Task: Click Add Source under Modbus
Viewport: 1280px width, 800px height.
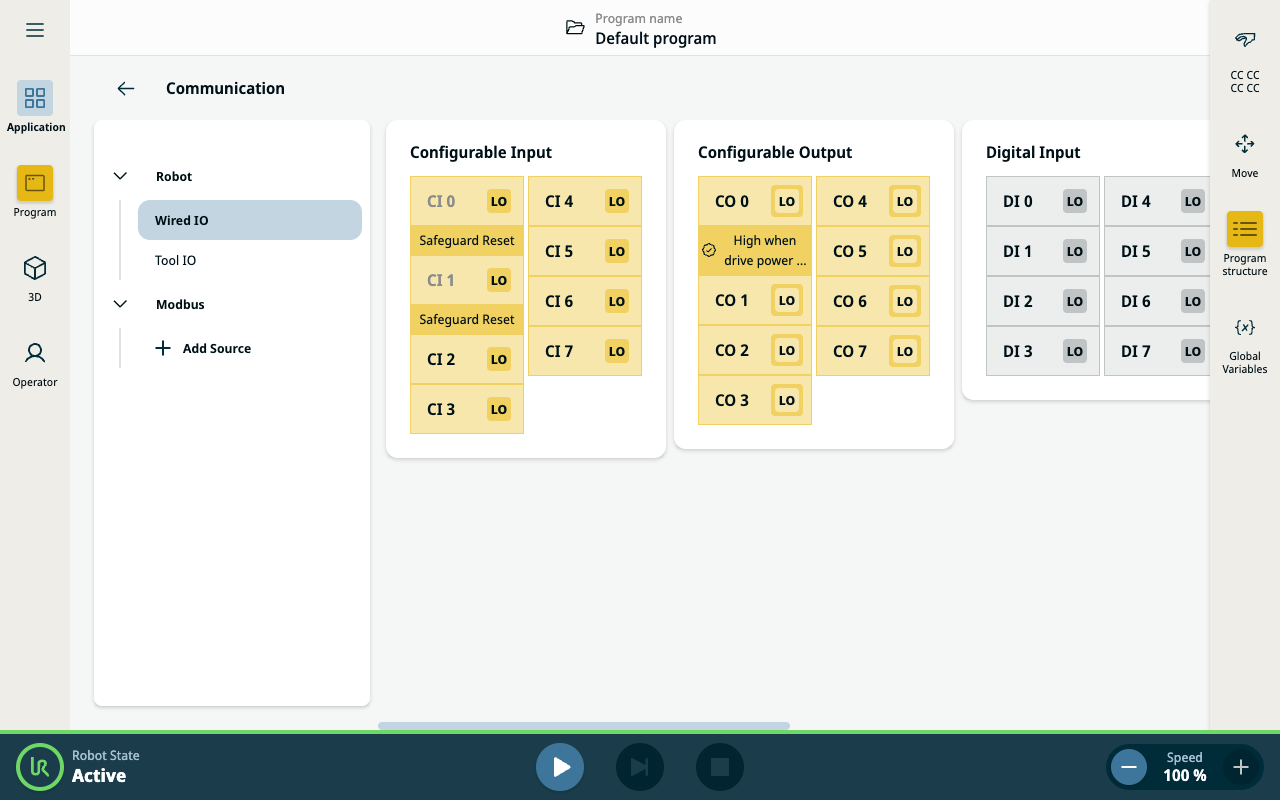Action: click(204, 348)
